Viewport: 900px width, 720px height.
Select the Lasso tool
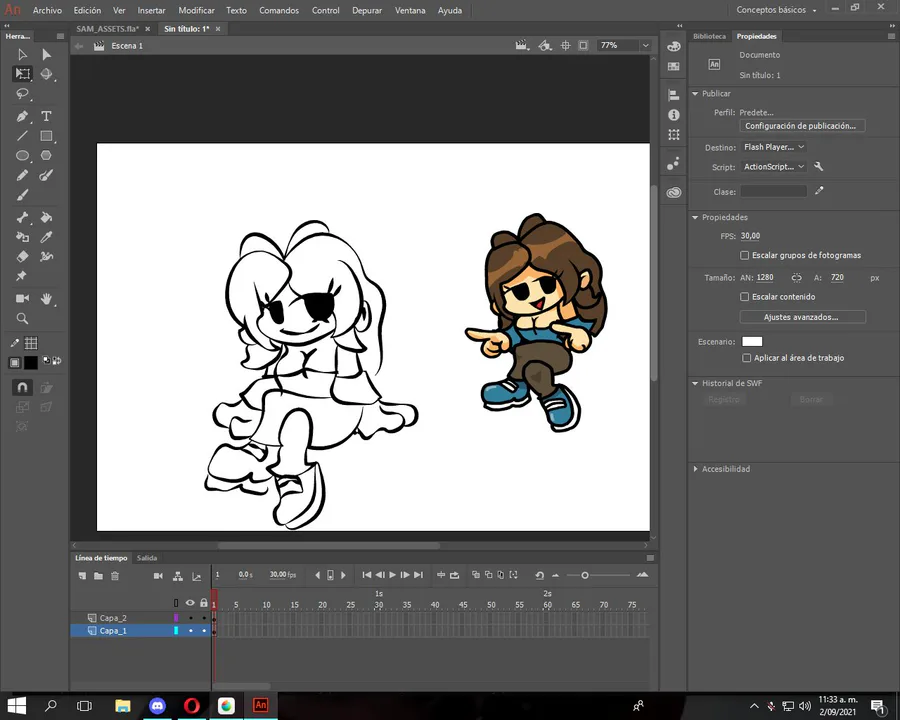point(22,93)
